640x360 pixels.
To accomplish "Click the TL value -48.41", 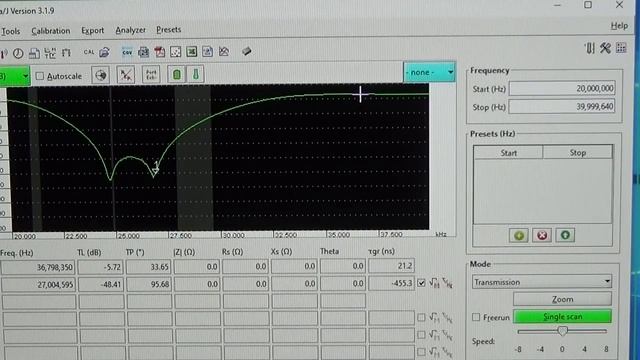I will click(x=101, y=284).
